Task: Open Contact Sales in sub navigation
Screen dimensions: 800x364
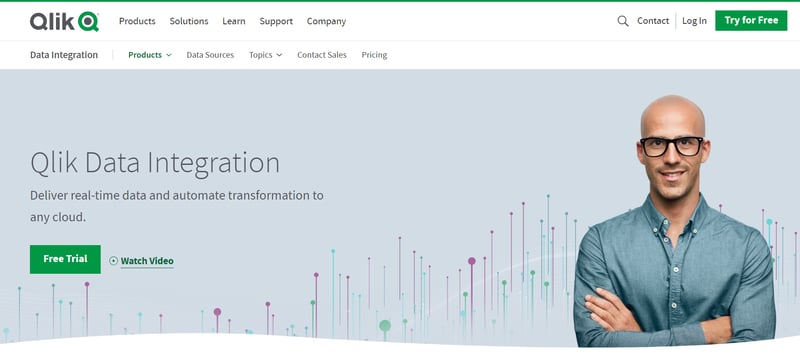Action: (322, 55)
